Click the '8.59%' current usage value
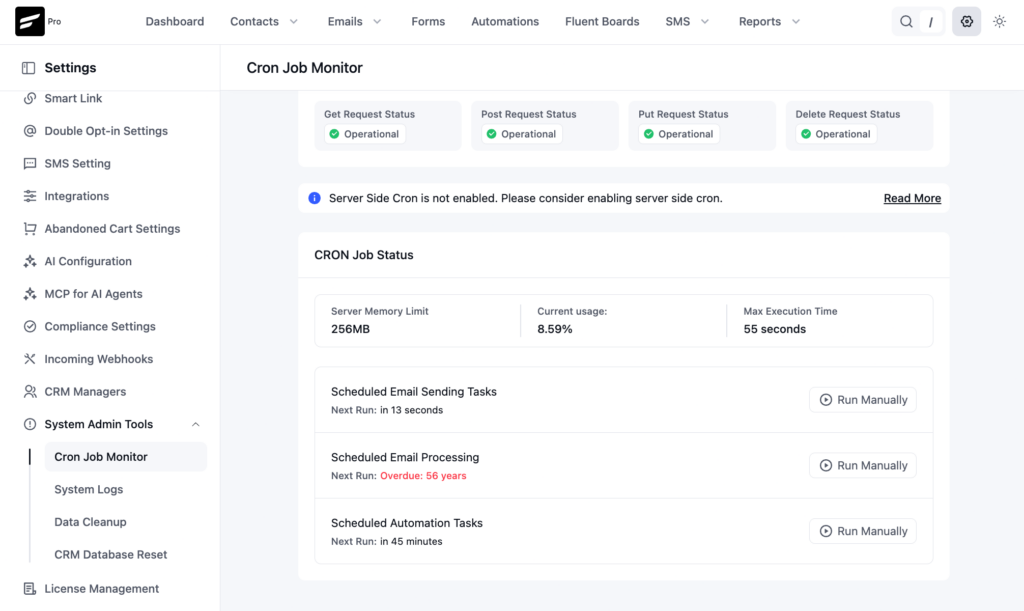 (x=554, y=329)
